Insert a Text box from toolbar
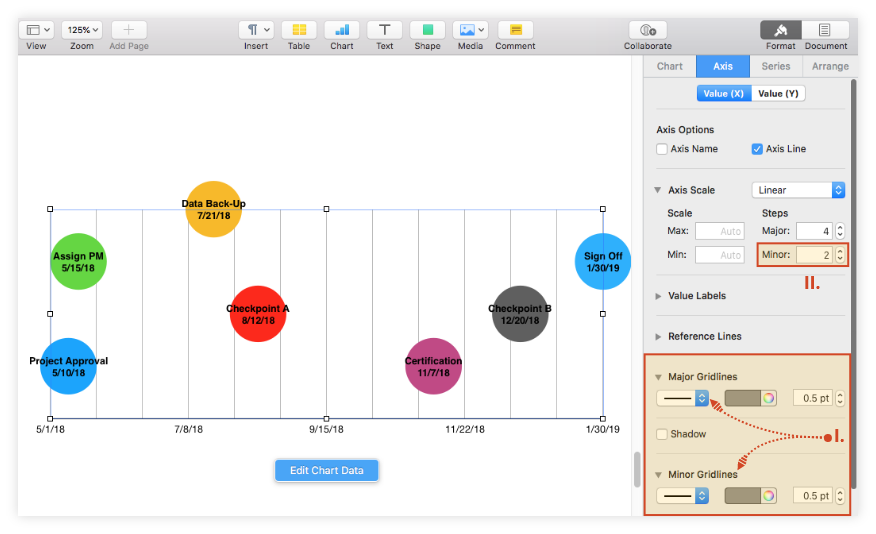Image resolution: width=876 pixels, height=534 pixels. [385, 30]
